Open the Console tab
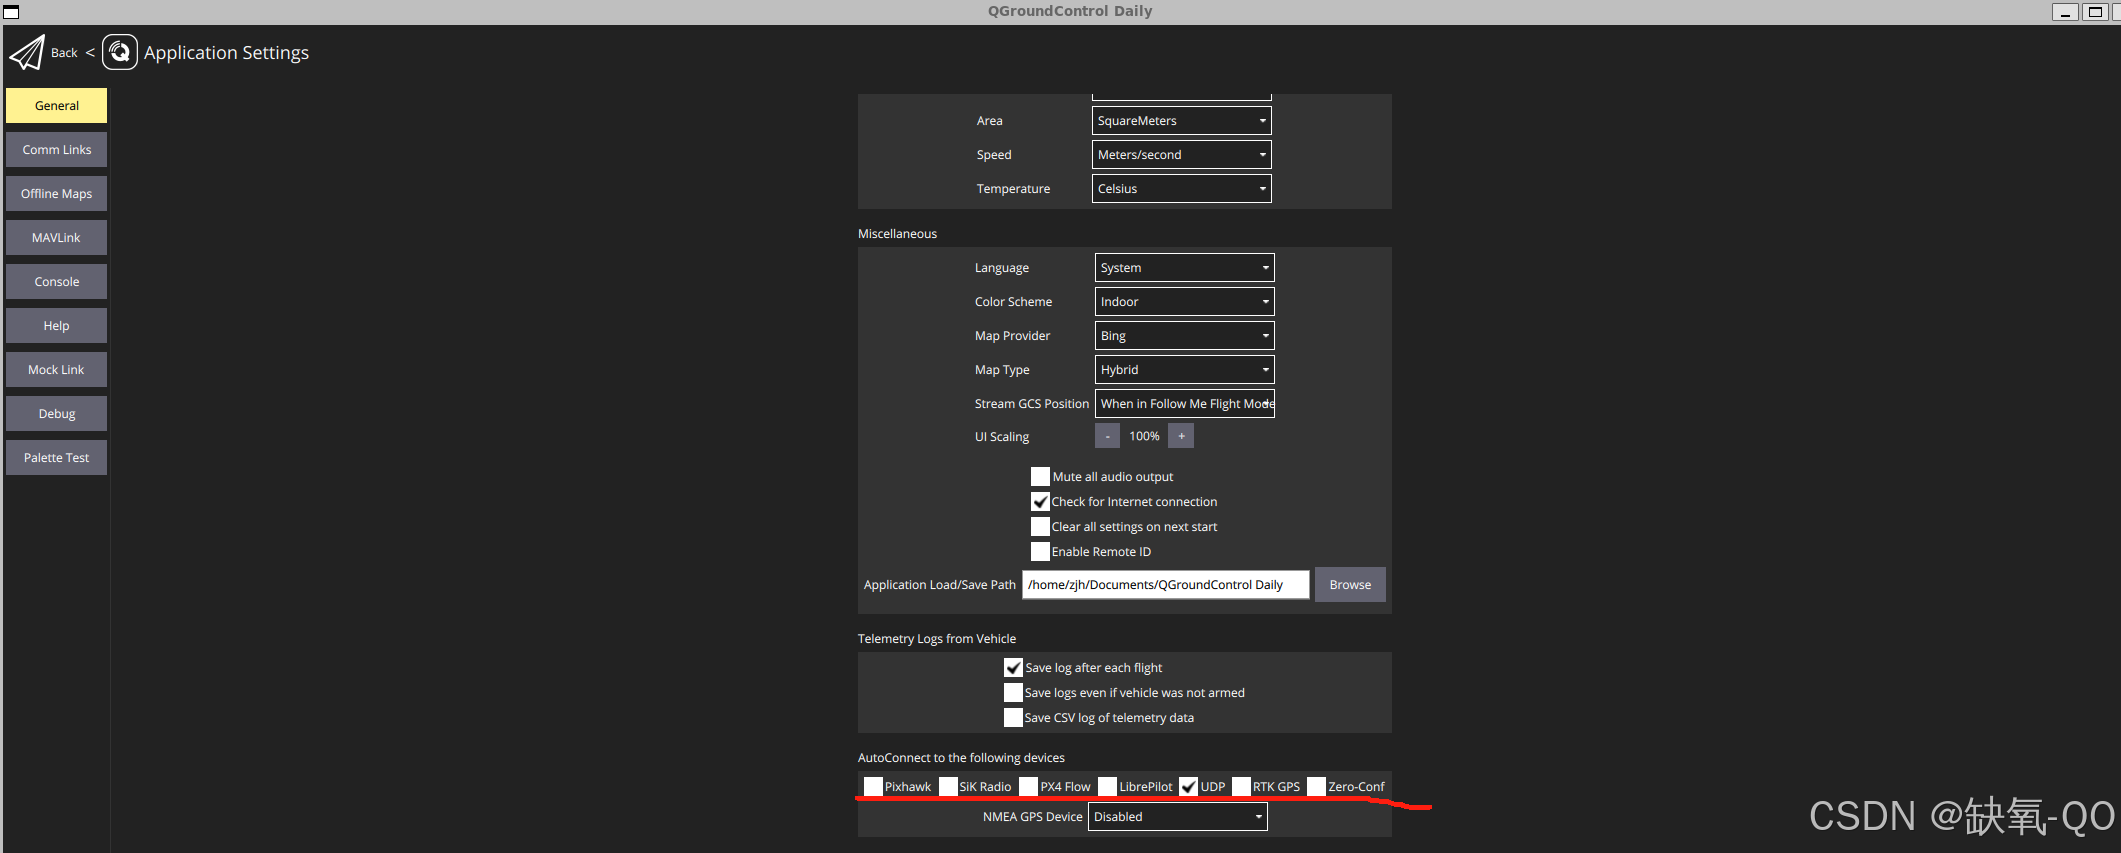 click(57, 281)
